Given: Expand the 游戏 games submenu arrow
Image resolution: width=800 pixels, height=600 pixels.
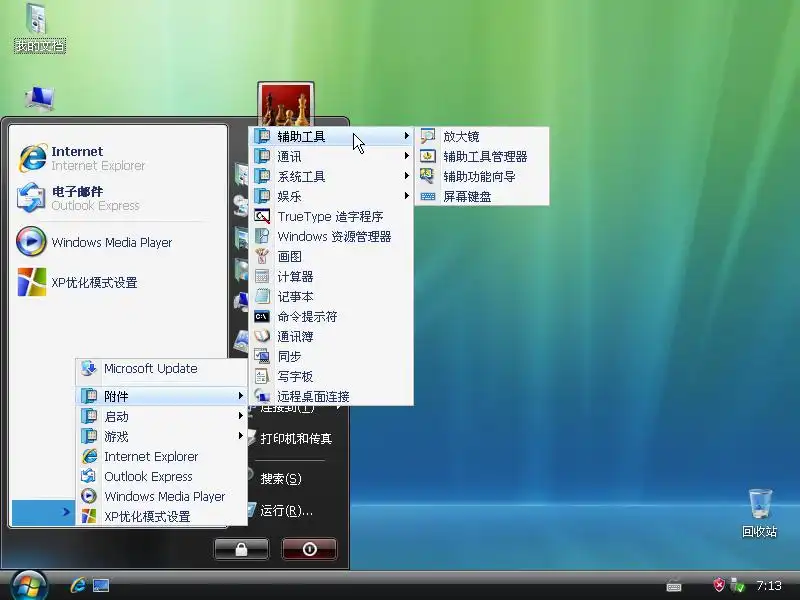Looking at the screenshot, I should (x=241, y=436).
